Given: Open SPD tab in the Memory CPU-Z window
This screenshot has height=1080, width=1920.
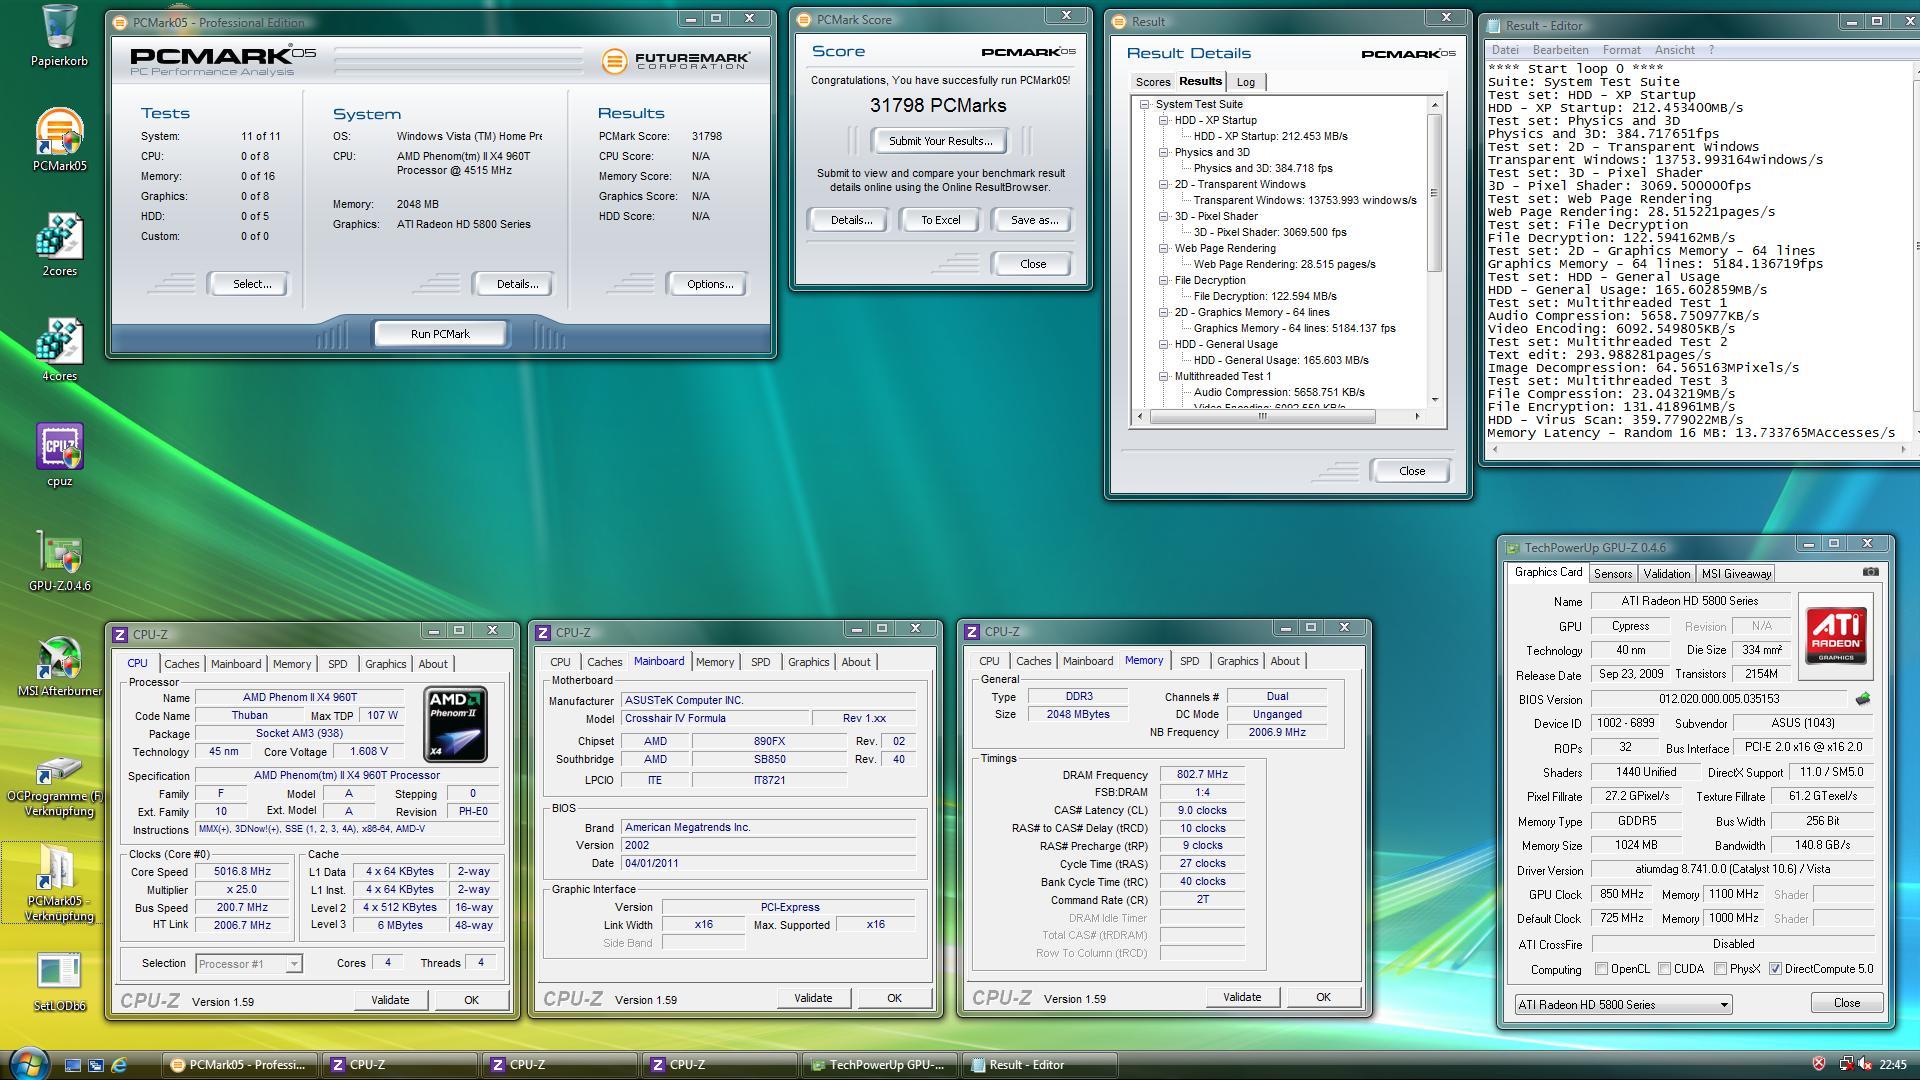Looking at the screenshot, I should point(1189,661).
